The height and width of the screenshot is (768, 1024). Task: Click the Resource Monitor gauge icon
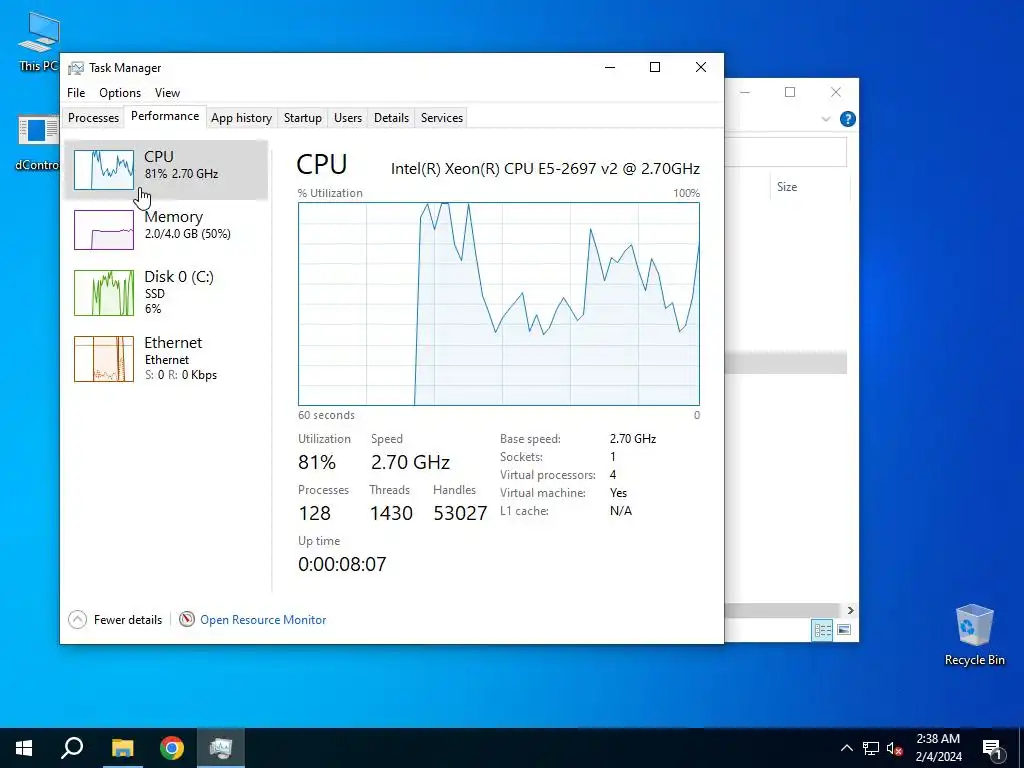[187, 619]
